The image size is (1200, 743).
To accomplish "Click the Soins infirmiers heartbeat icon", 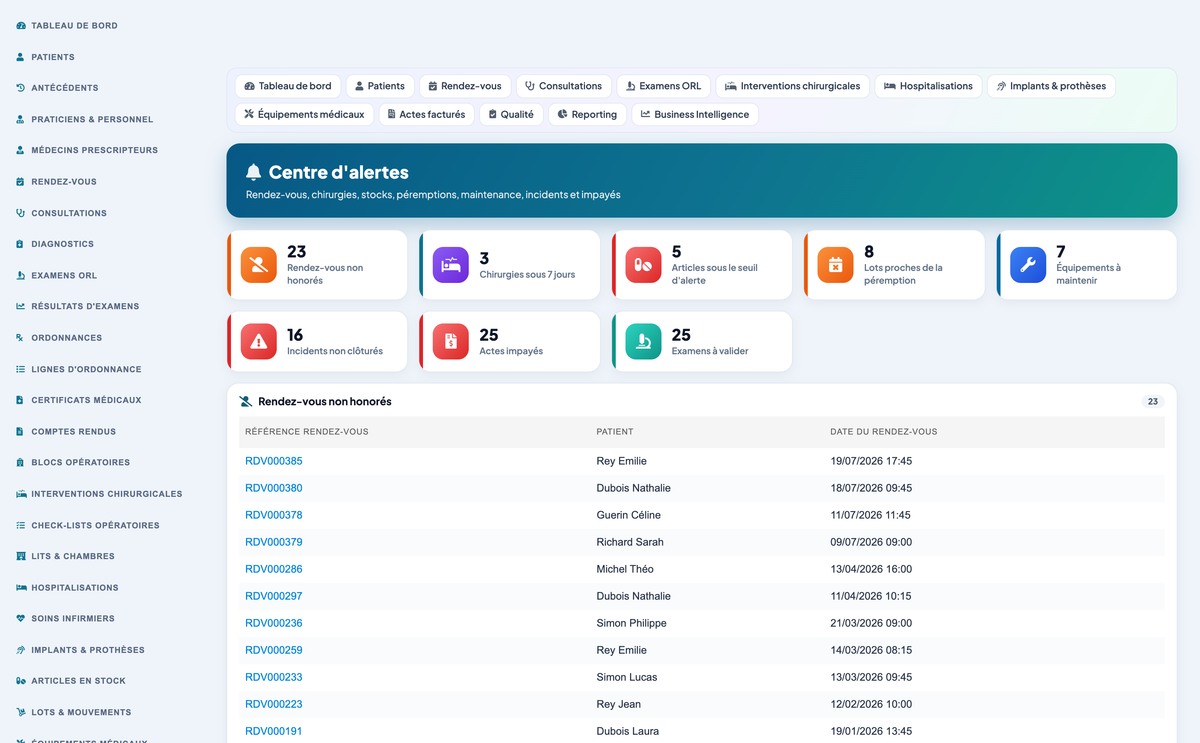I will tap(21, 619).
